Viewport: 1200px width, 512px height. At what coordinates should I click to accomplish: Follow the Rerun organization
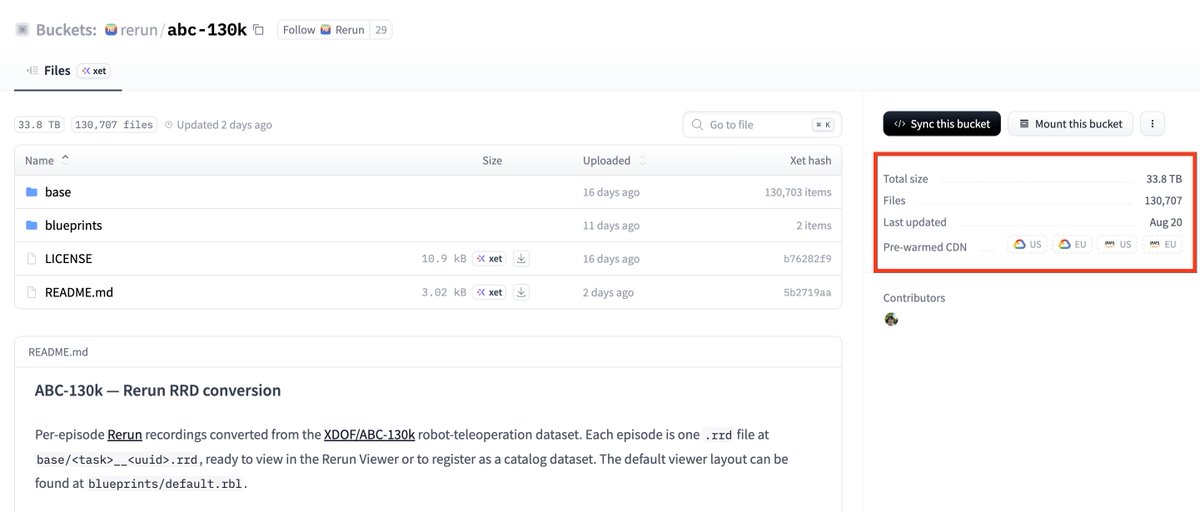[x=323, y=30]
